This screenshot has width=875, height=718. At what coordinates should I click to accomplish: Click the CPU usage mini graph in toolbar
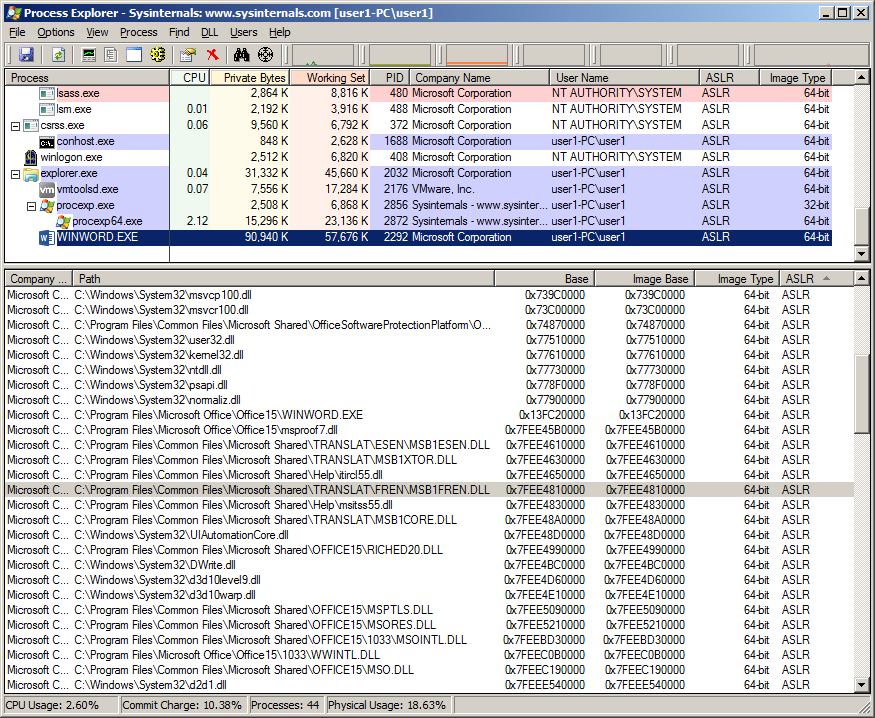coord(323,55)
